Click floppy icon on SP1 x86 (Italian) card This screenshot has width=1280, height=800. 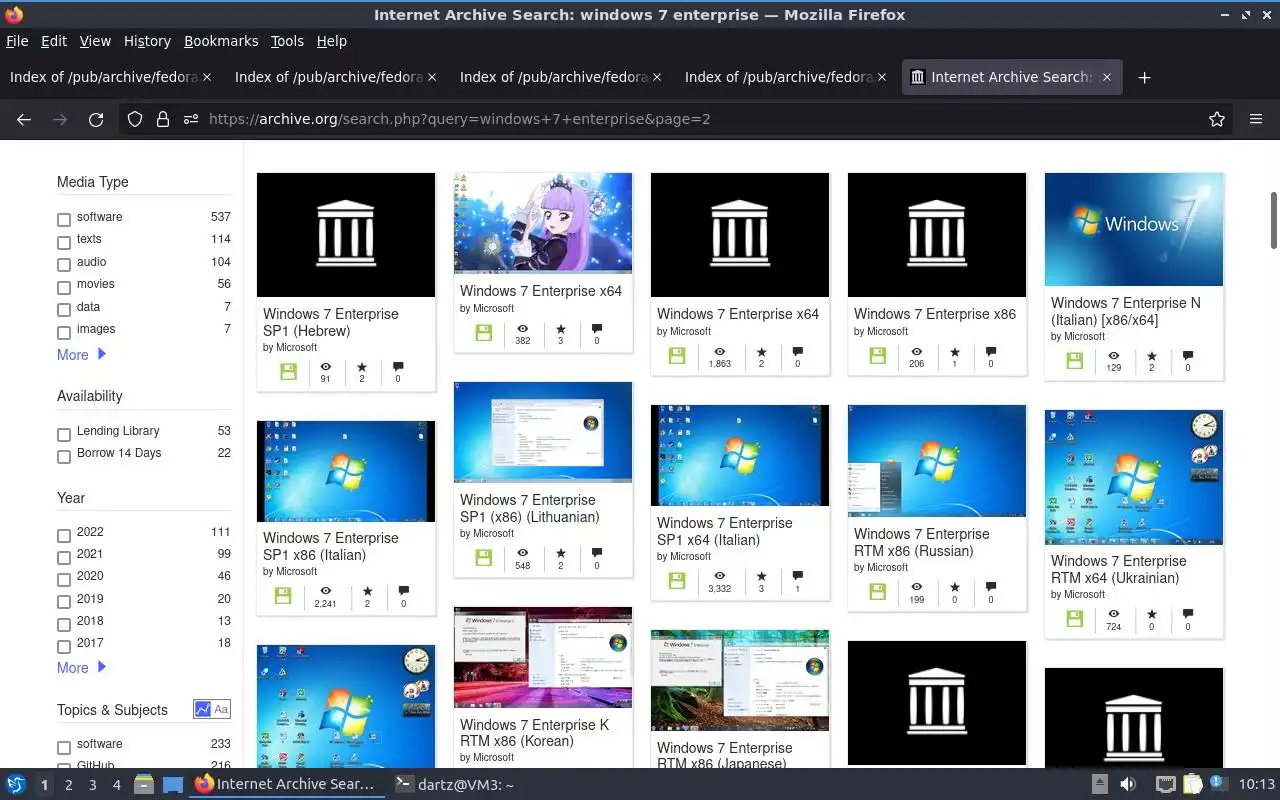(283, 596)
